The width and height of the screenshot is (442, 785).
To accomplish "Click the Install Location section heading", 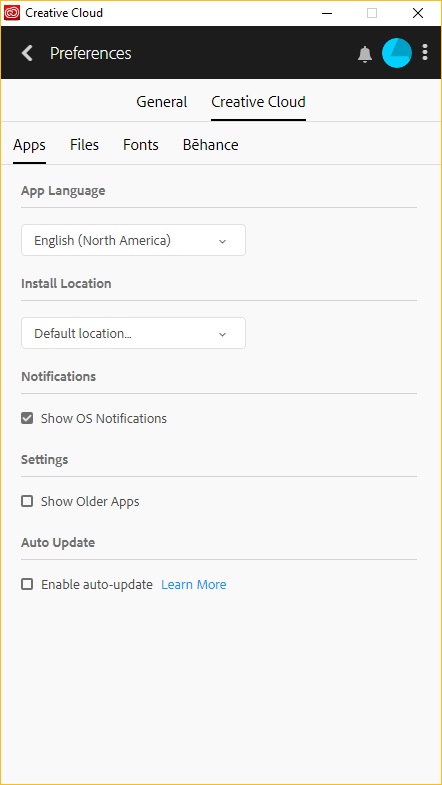I will click(66, 283).
